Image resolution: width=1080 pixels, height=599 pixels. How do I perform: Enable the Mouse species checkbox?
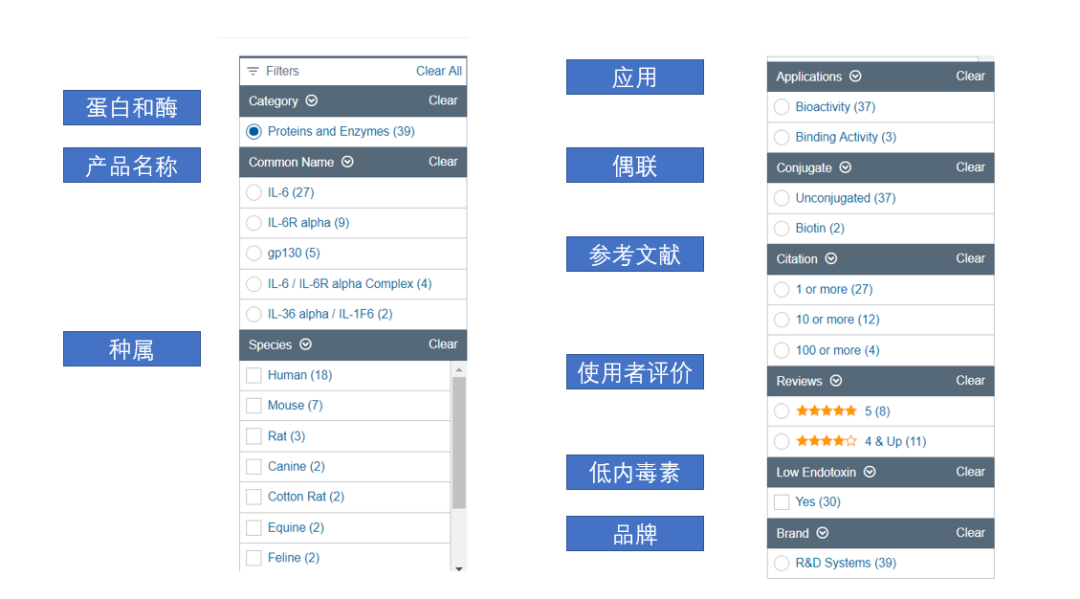254,405
